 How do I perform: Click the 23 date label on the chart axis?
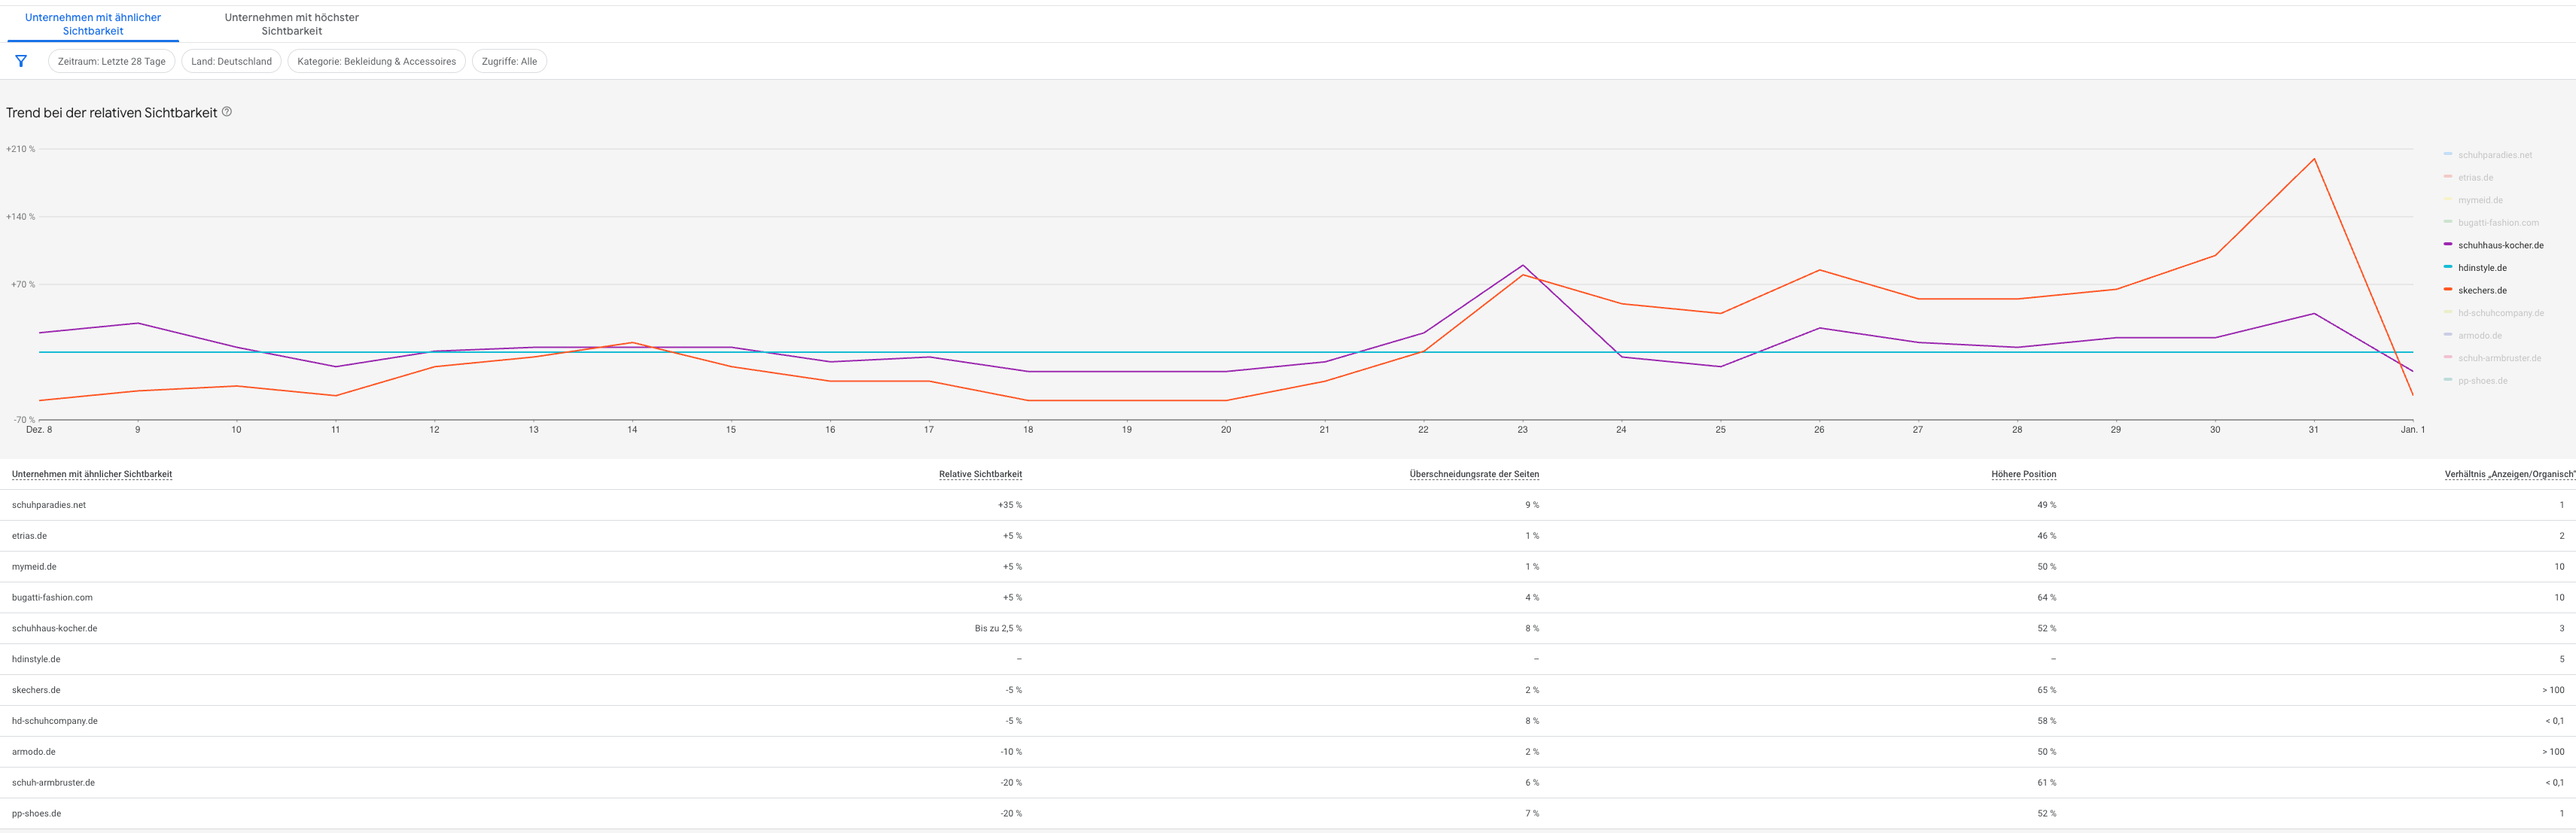point(1522,430)
